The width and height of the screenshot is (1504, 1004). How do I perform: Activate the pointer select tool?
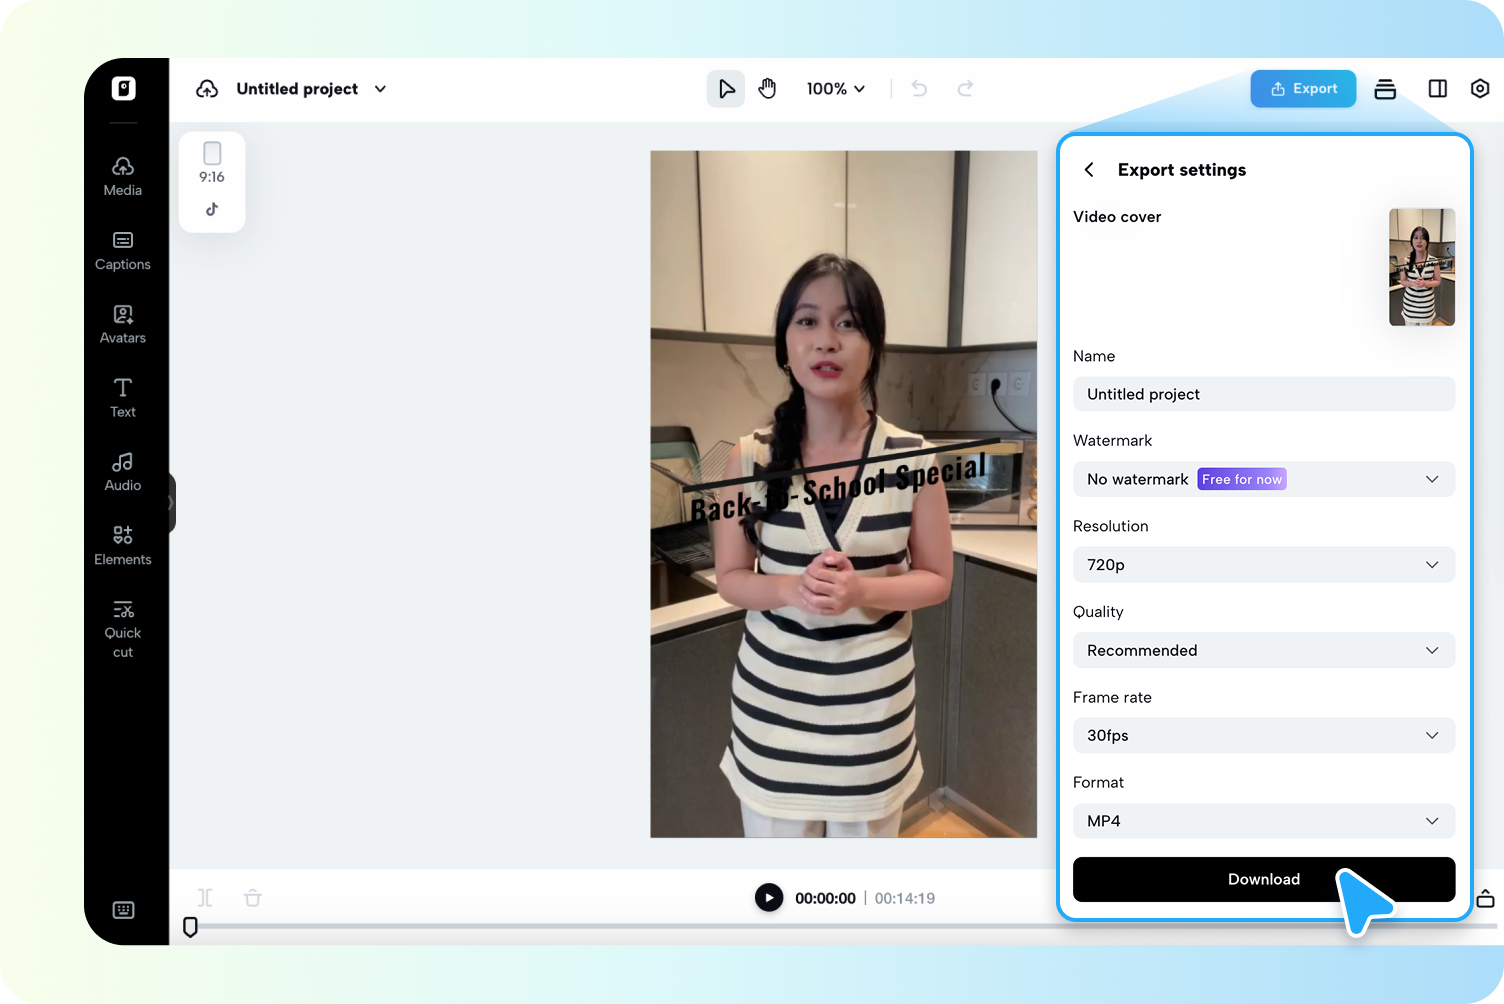coord(726,89)
